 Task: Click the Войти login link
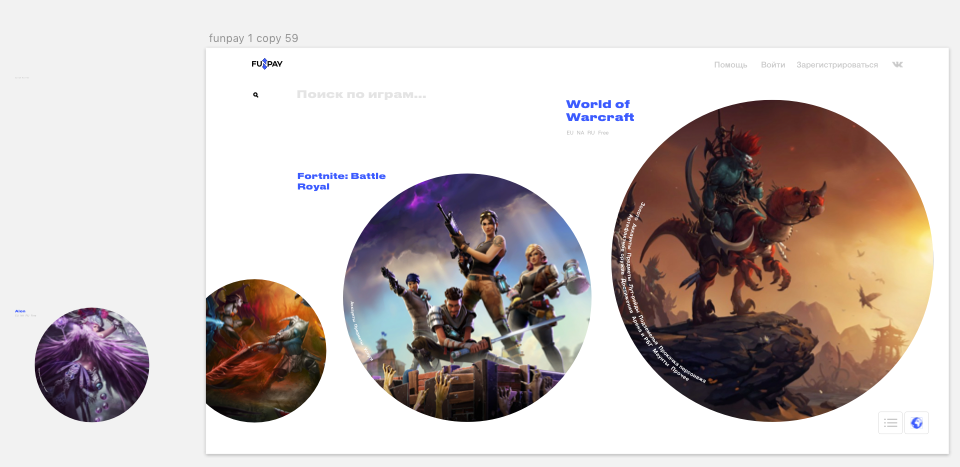pyautogui.click(x=772, y=65)
